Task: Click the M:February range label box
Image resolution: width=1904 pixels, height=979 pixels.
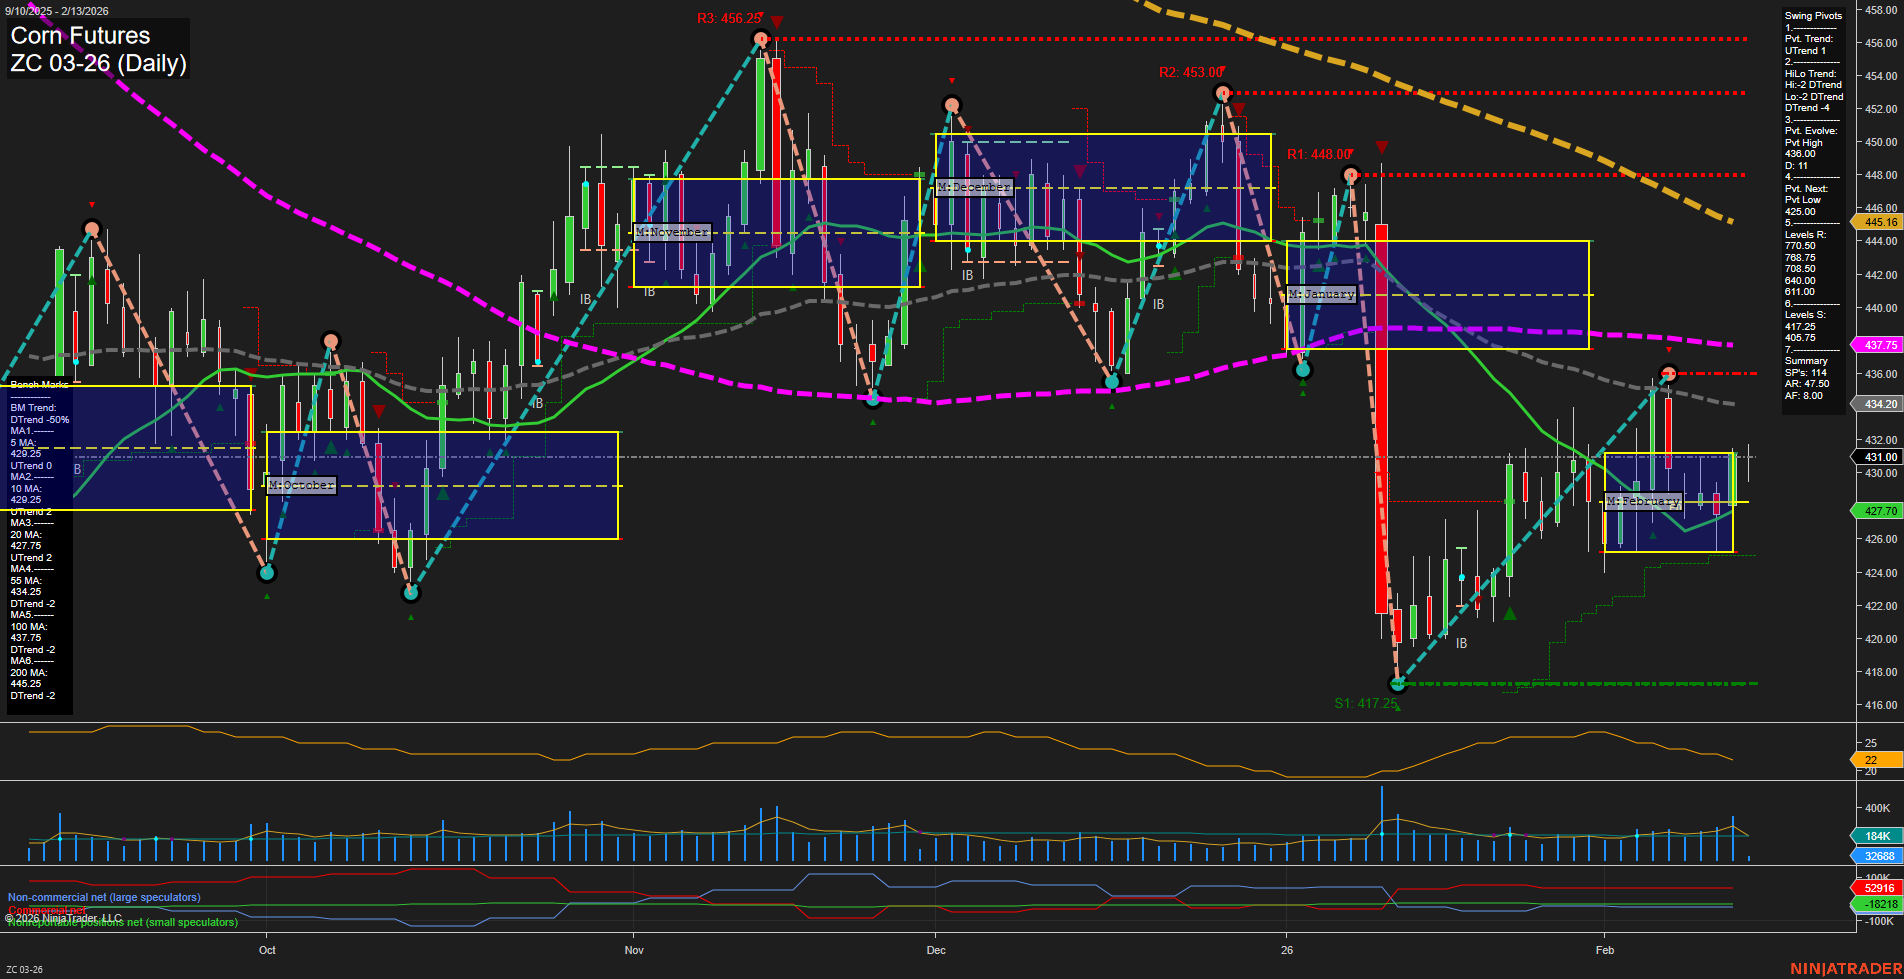Action: 1643,501
